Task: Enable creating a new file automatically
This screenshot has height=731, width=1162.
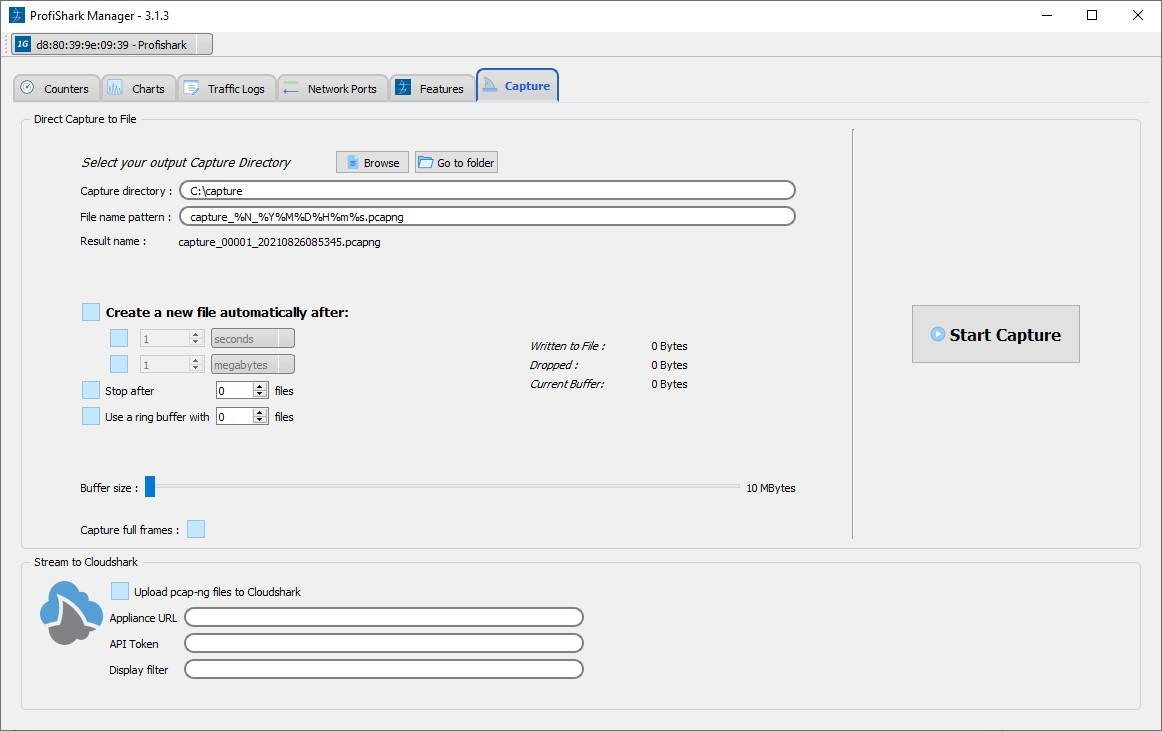Action: coord(92,312)
